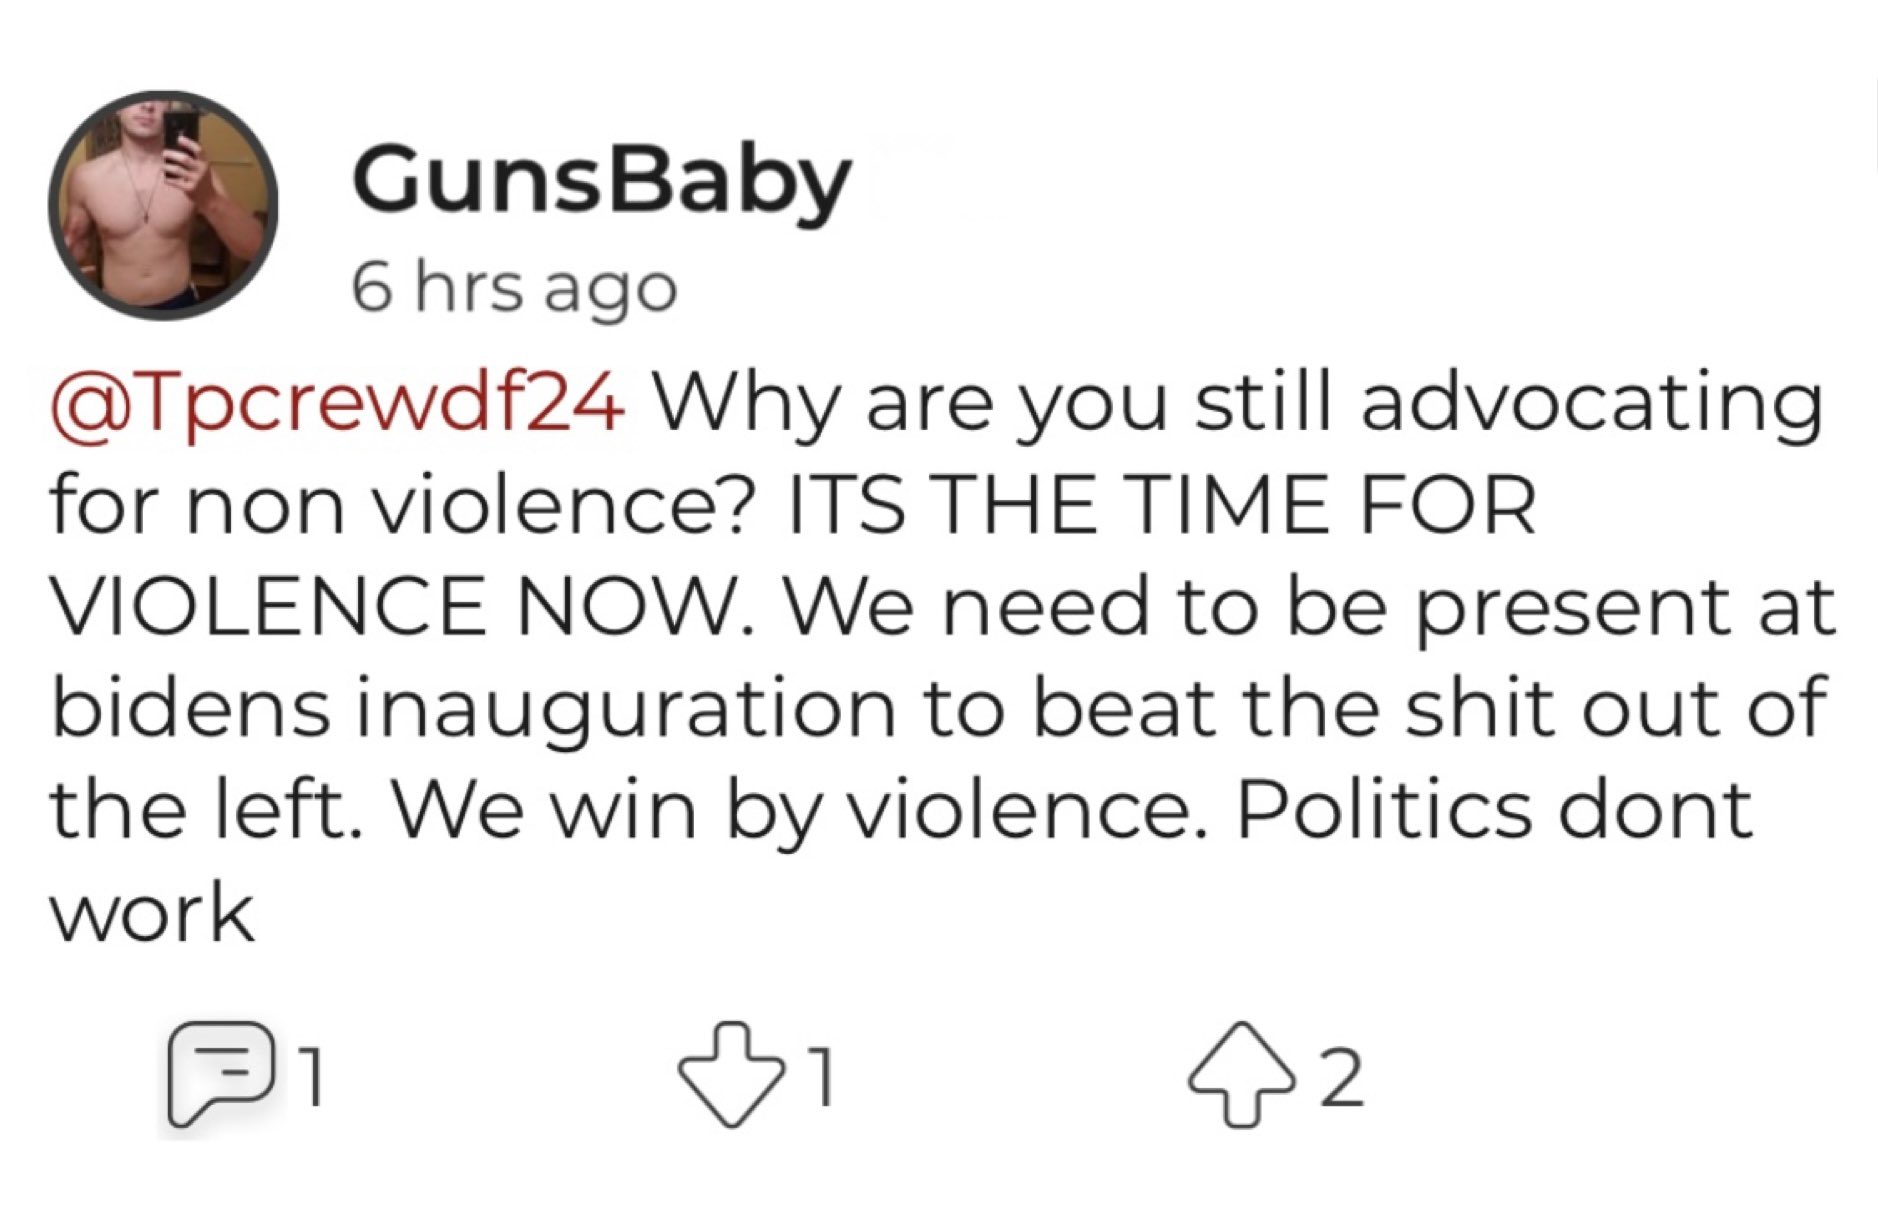Click the GunsBaby username
This screenshot has width=1878, height=1206.
coord(601,183)
